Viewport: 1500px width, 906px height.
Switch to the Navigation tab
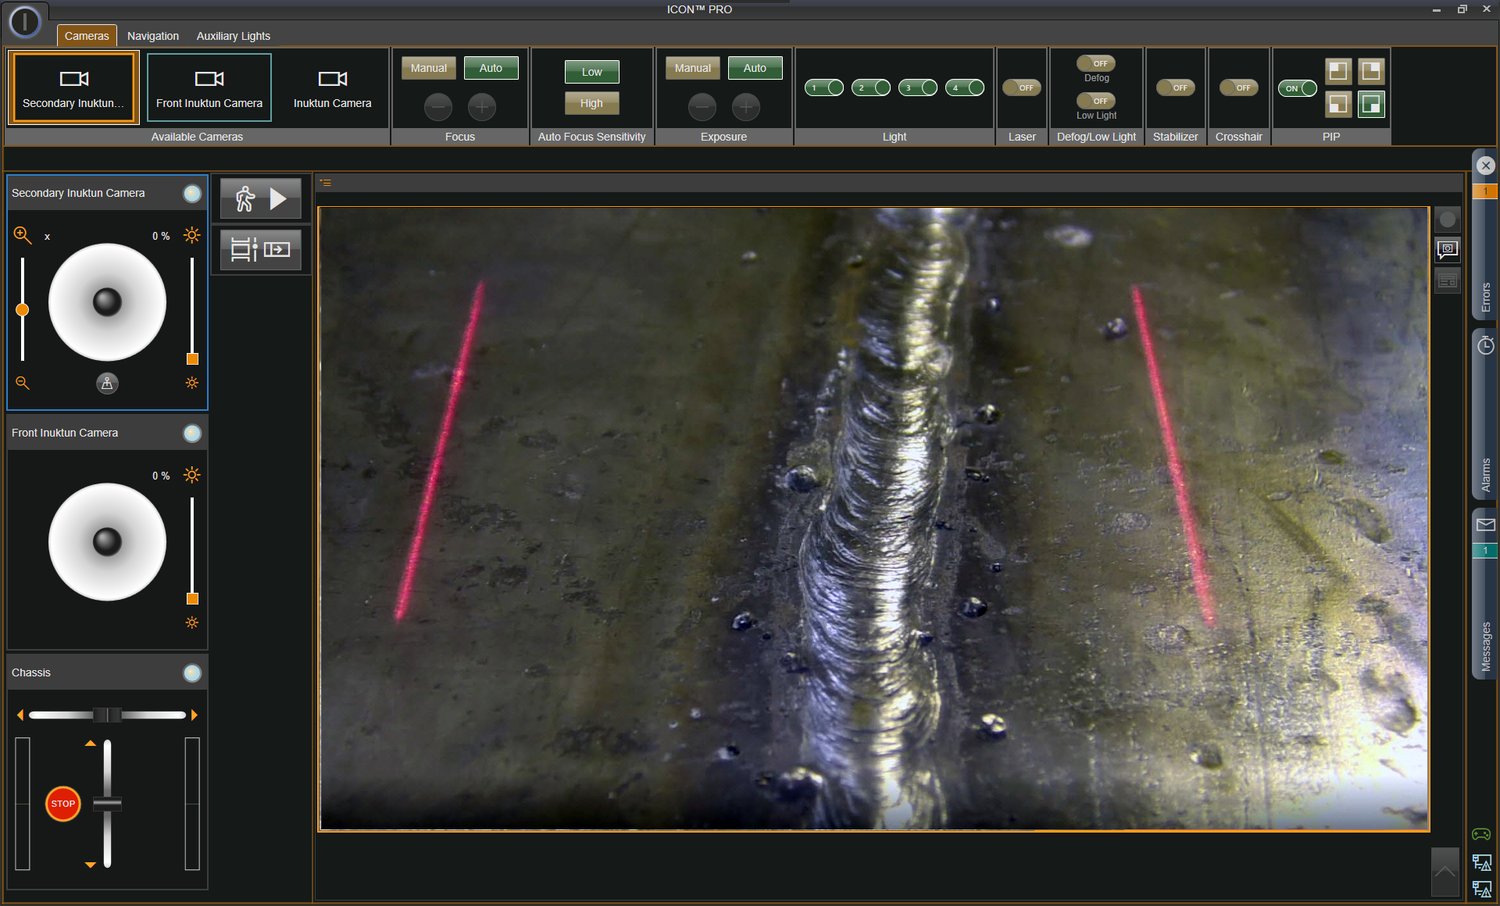point(152,35)
